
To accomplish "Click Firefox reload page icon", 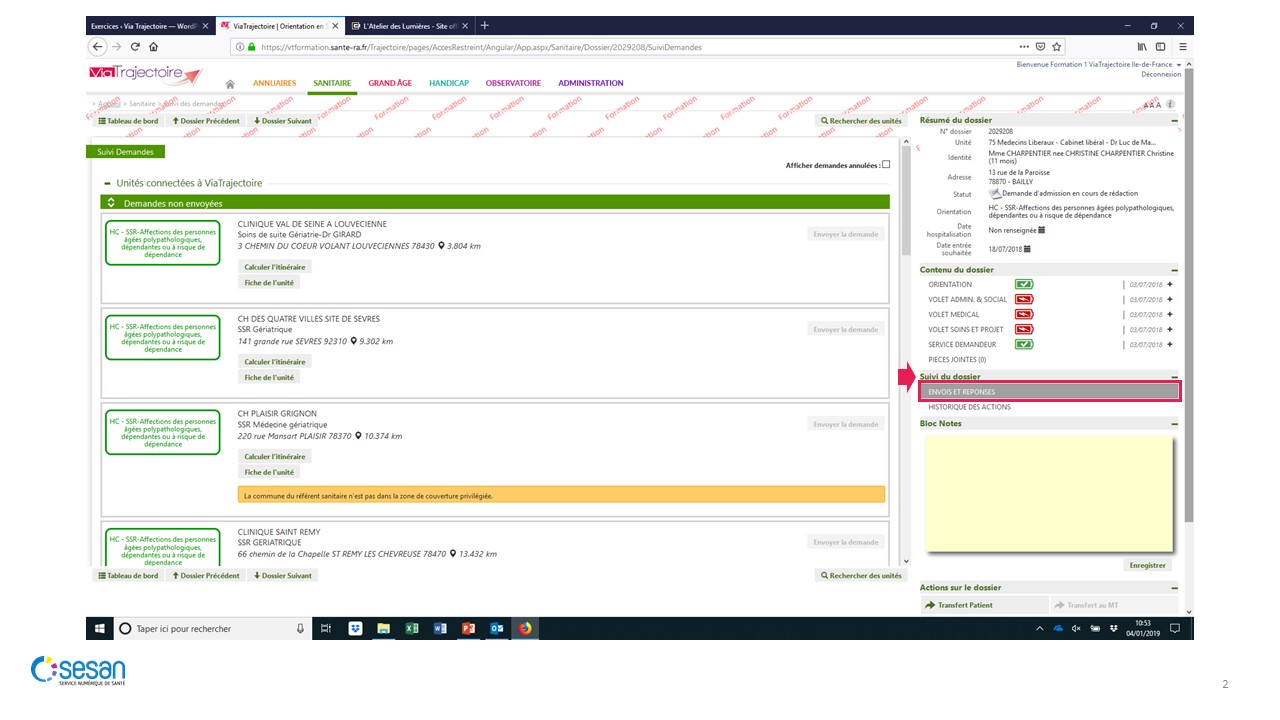I will 135,47.
